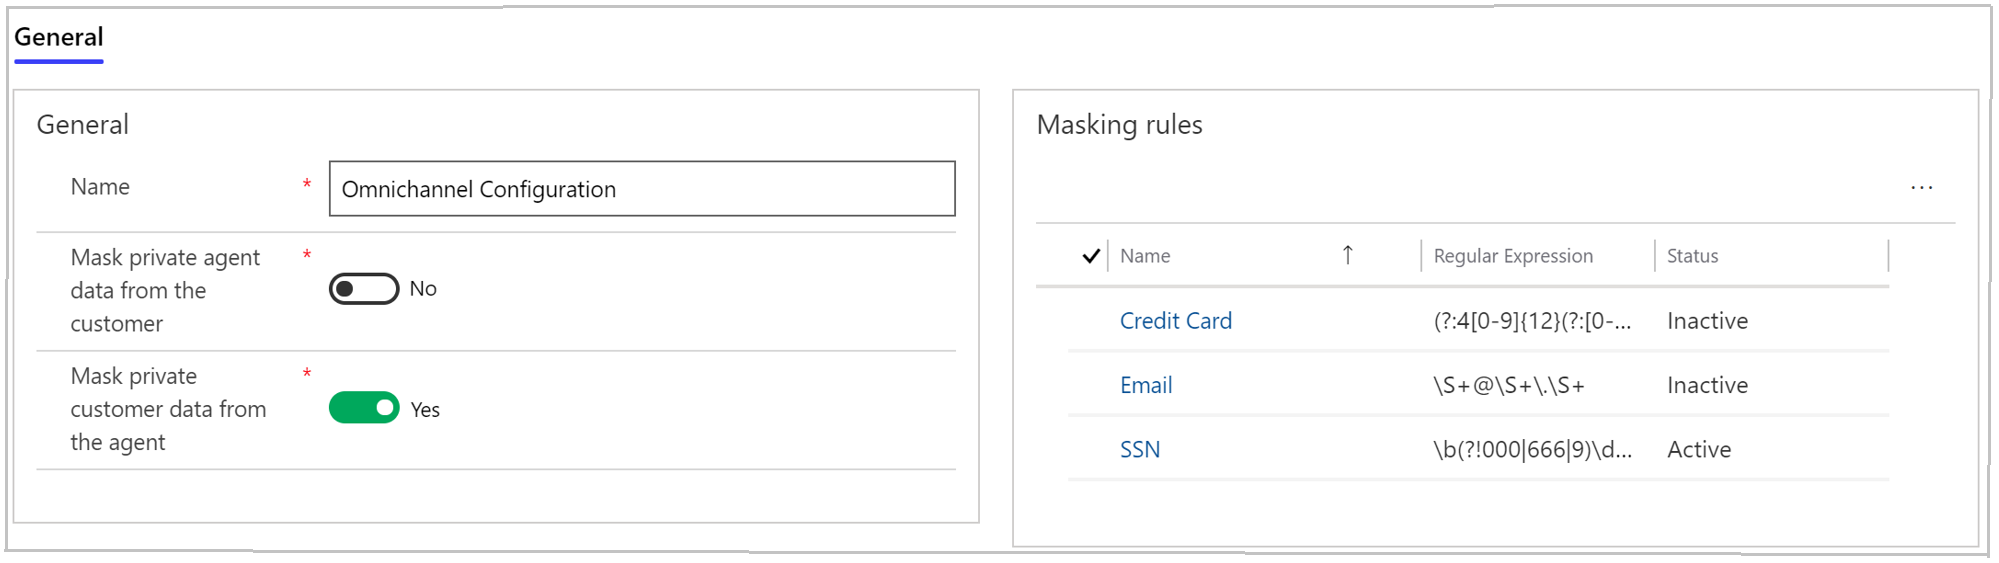The width and height of the screenshot is (1999, 563).
Task: Click the sort arrow in Name column
Action: [x=1347, y=256]
